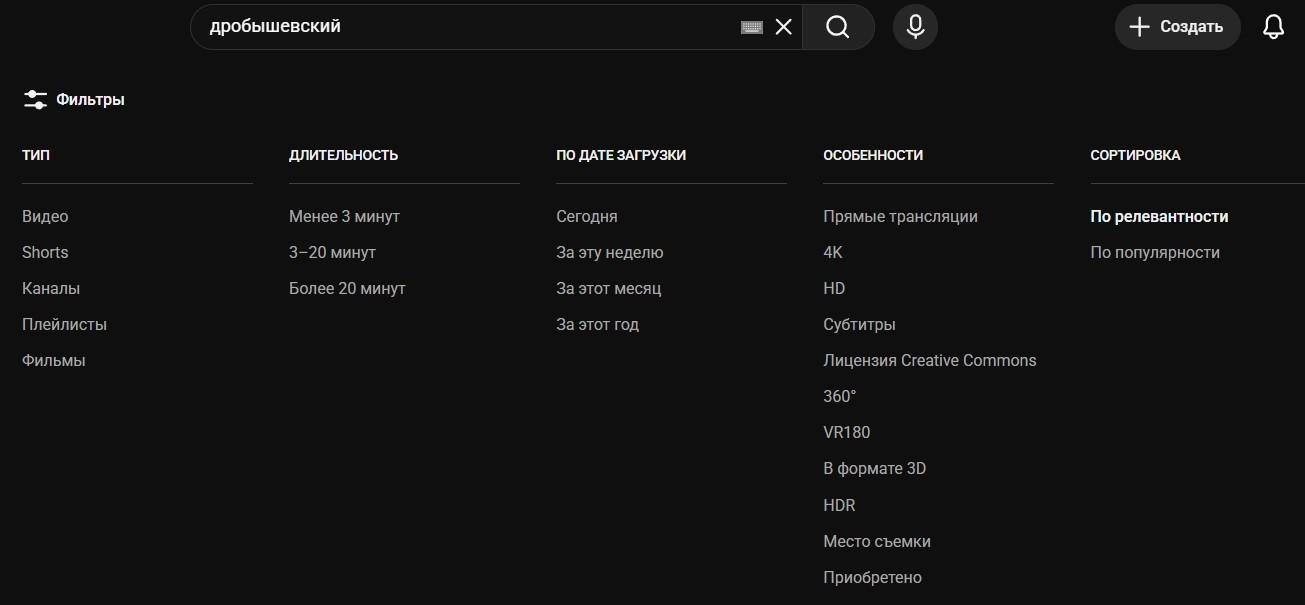
Task: Filter uploads by За этот год
Action: [x=597, y=324]
